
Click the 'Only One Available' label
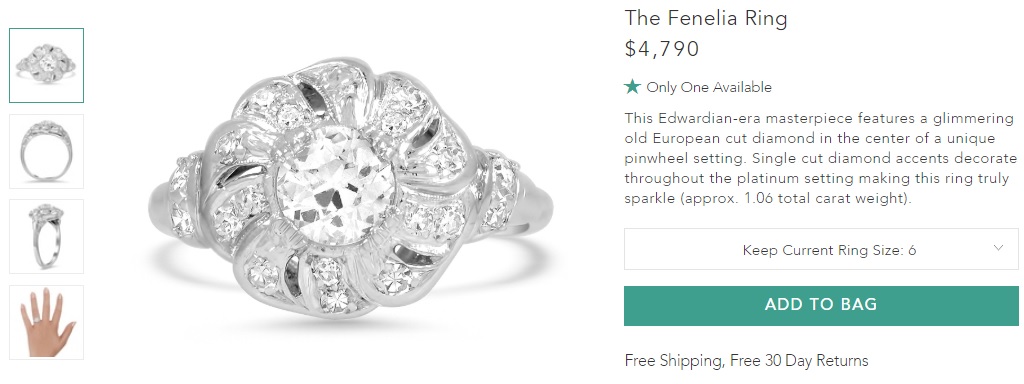point(709,88)
